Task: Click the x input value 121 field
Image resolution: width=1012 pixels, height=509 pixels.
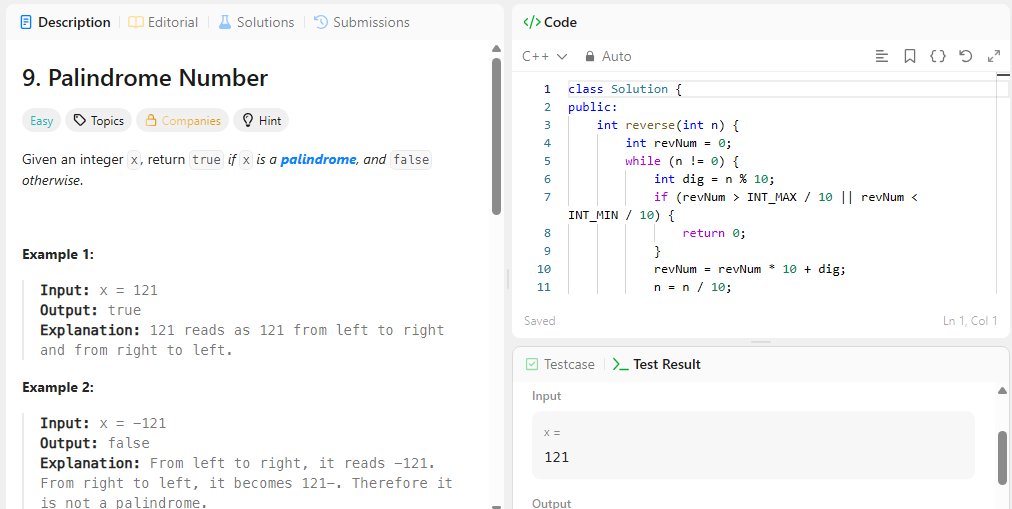Action: (753, 445)
